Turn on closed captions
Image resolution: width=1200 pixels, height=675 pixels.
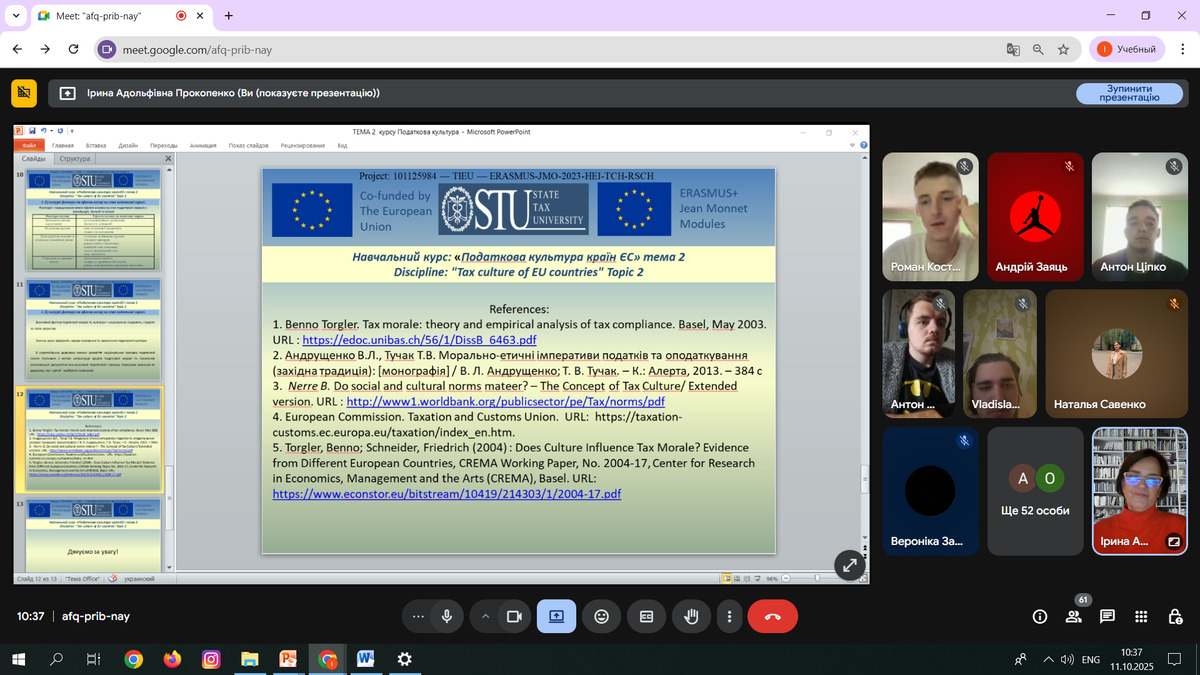[646, 617]
